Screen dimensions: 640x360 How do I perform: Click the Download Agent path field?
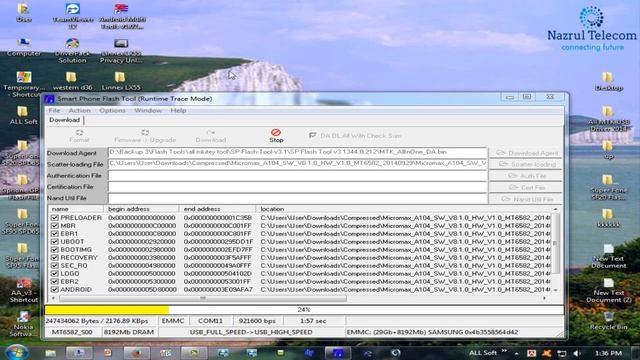(x=298, y=152)
